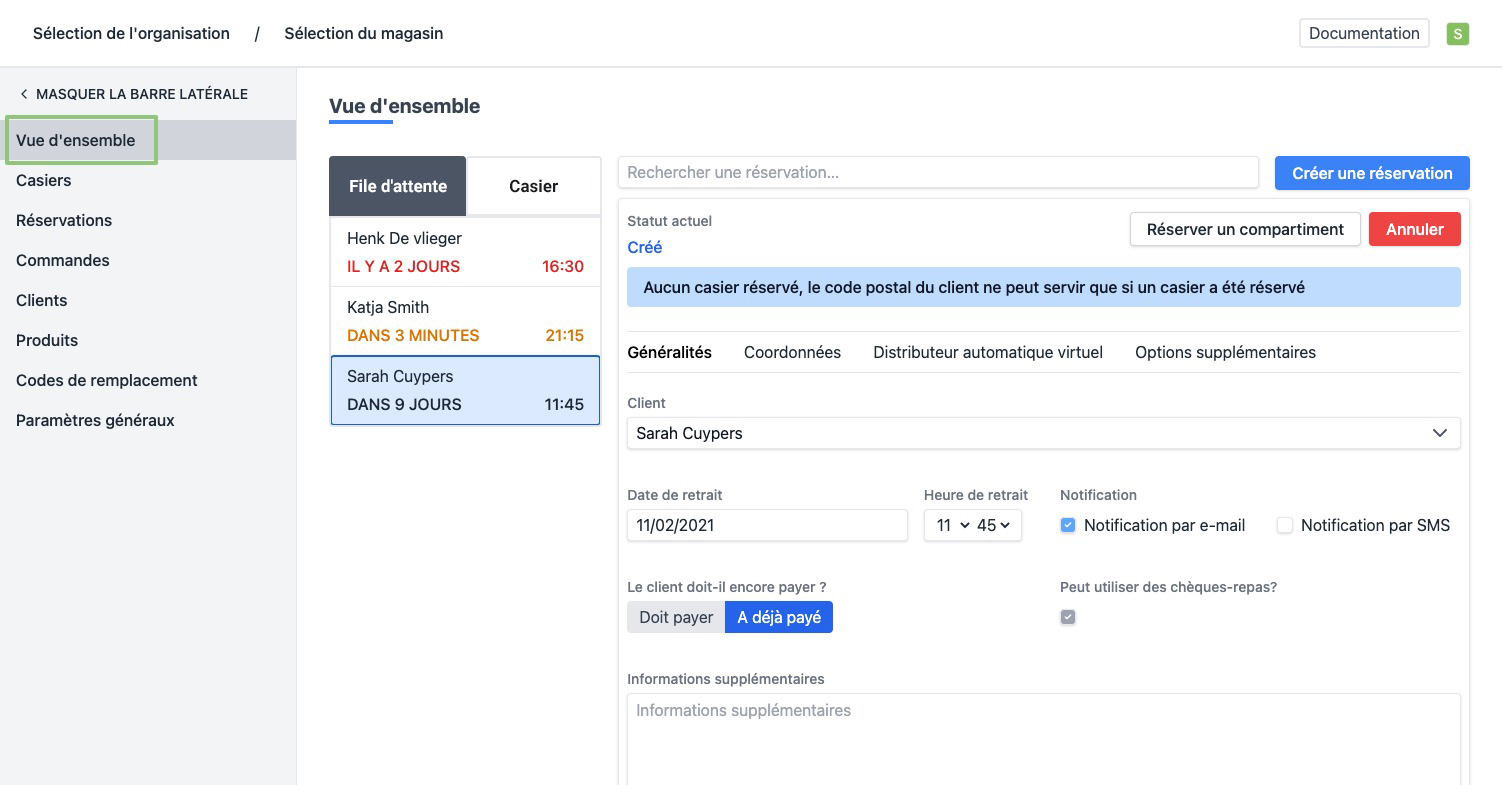
Task: Open the pickup minutes dropdown showing 45
Action: coord(994,525)
